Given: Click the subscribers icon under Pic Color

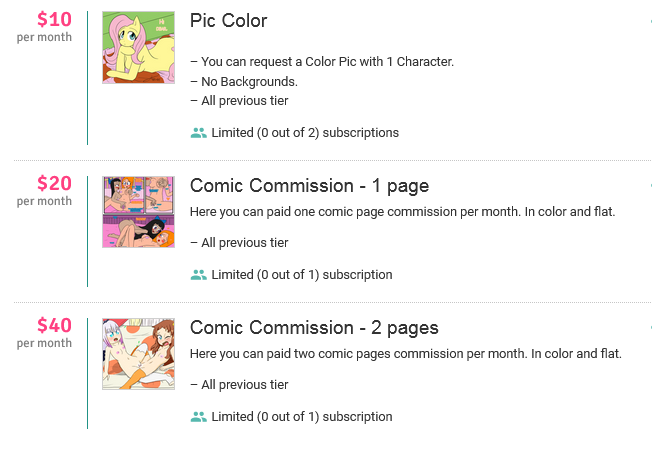Looking at the screenshot, I should point(198,133).
